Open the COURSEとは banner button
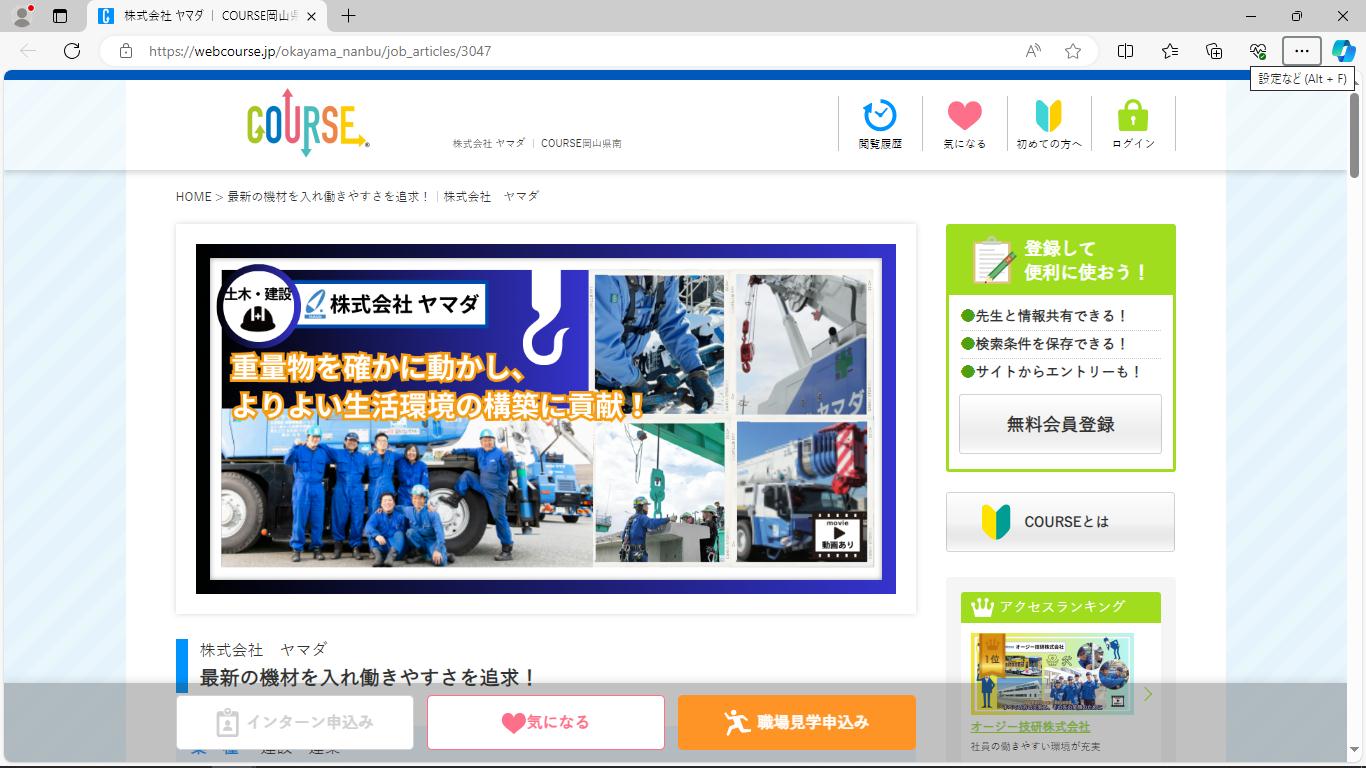 pos(1060,522)
